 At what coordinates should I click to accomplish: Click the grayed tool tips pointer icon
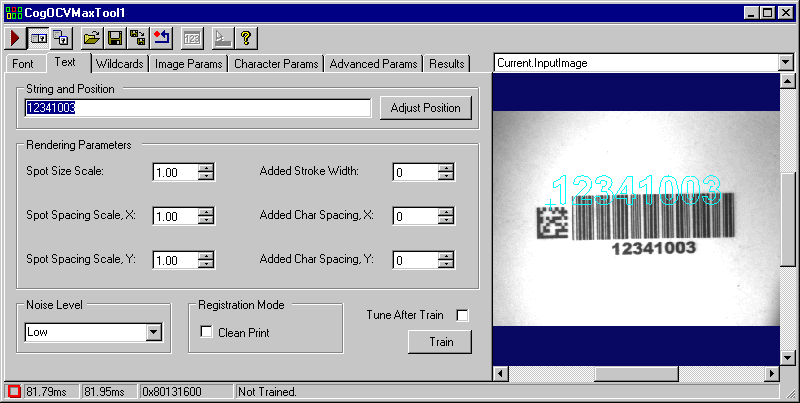point(222,38)
